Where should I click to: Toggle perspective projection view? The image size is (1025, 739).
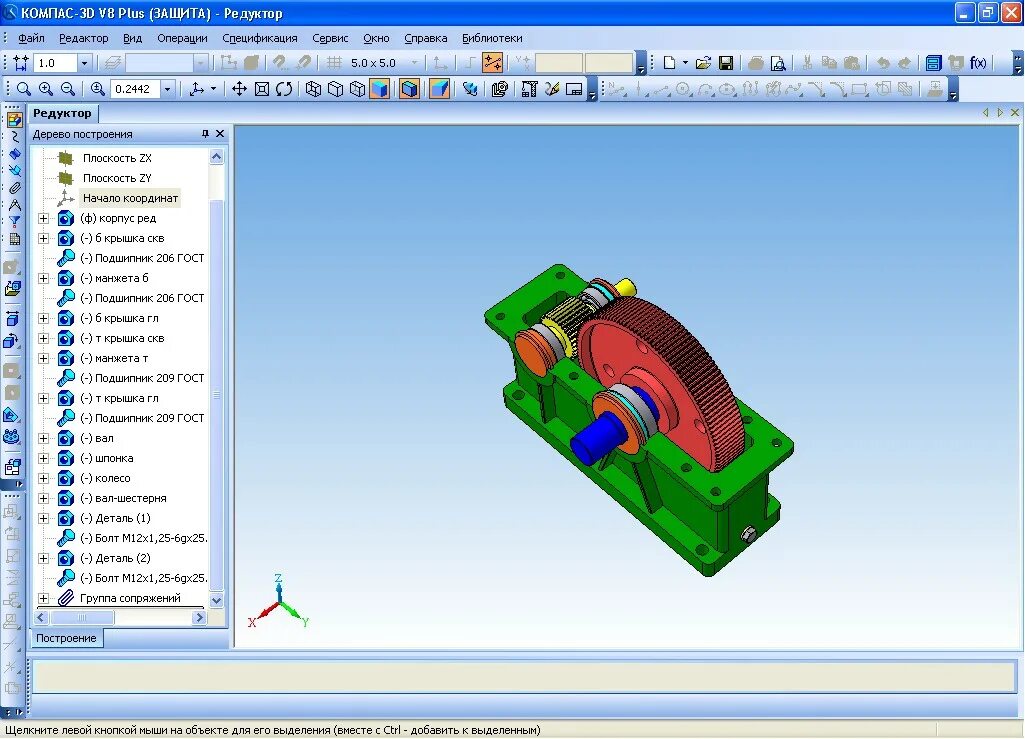click(x=439, y=89)
